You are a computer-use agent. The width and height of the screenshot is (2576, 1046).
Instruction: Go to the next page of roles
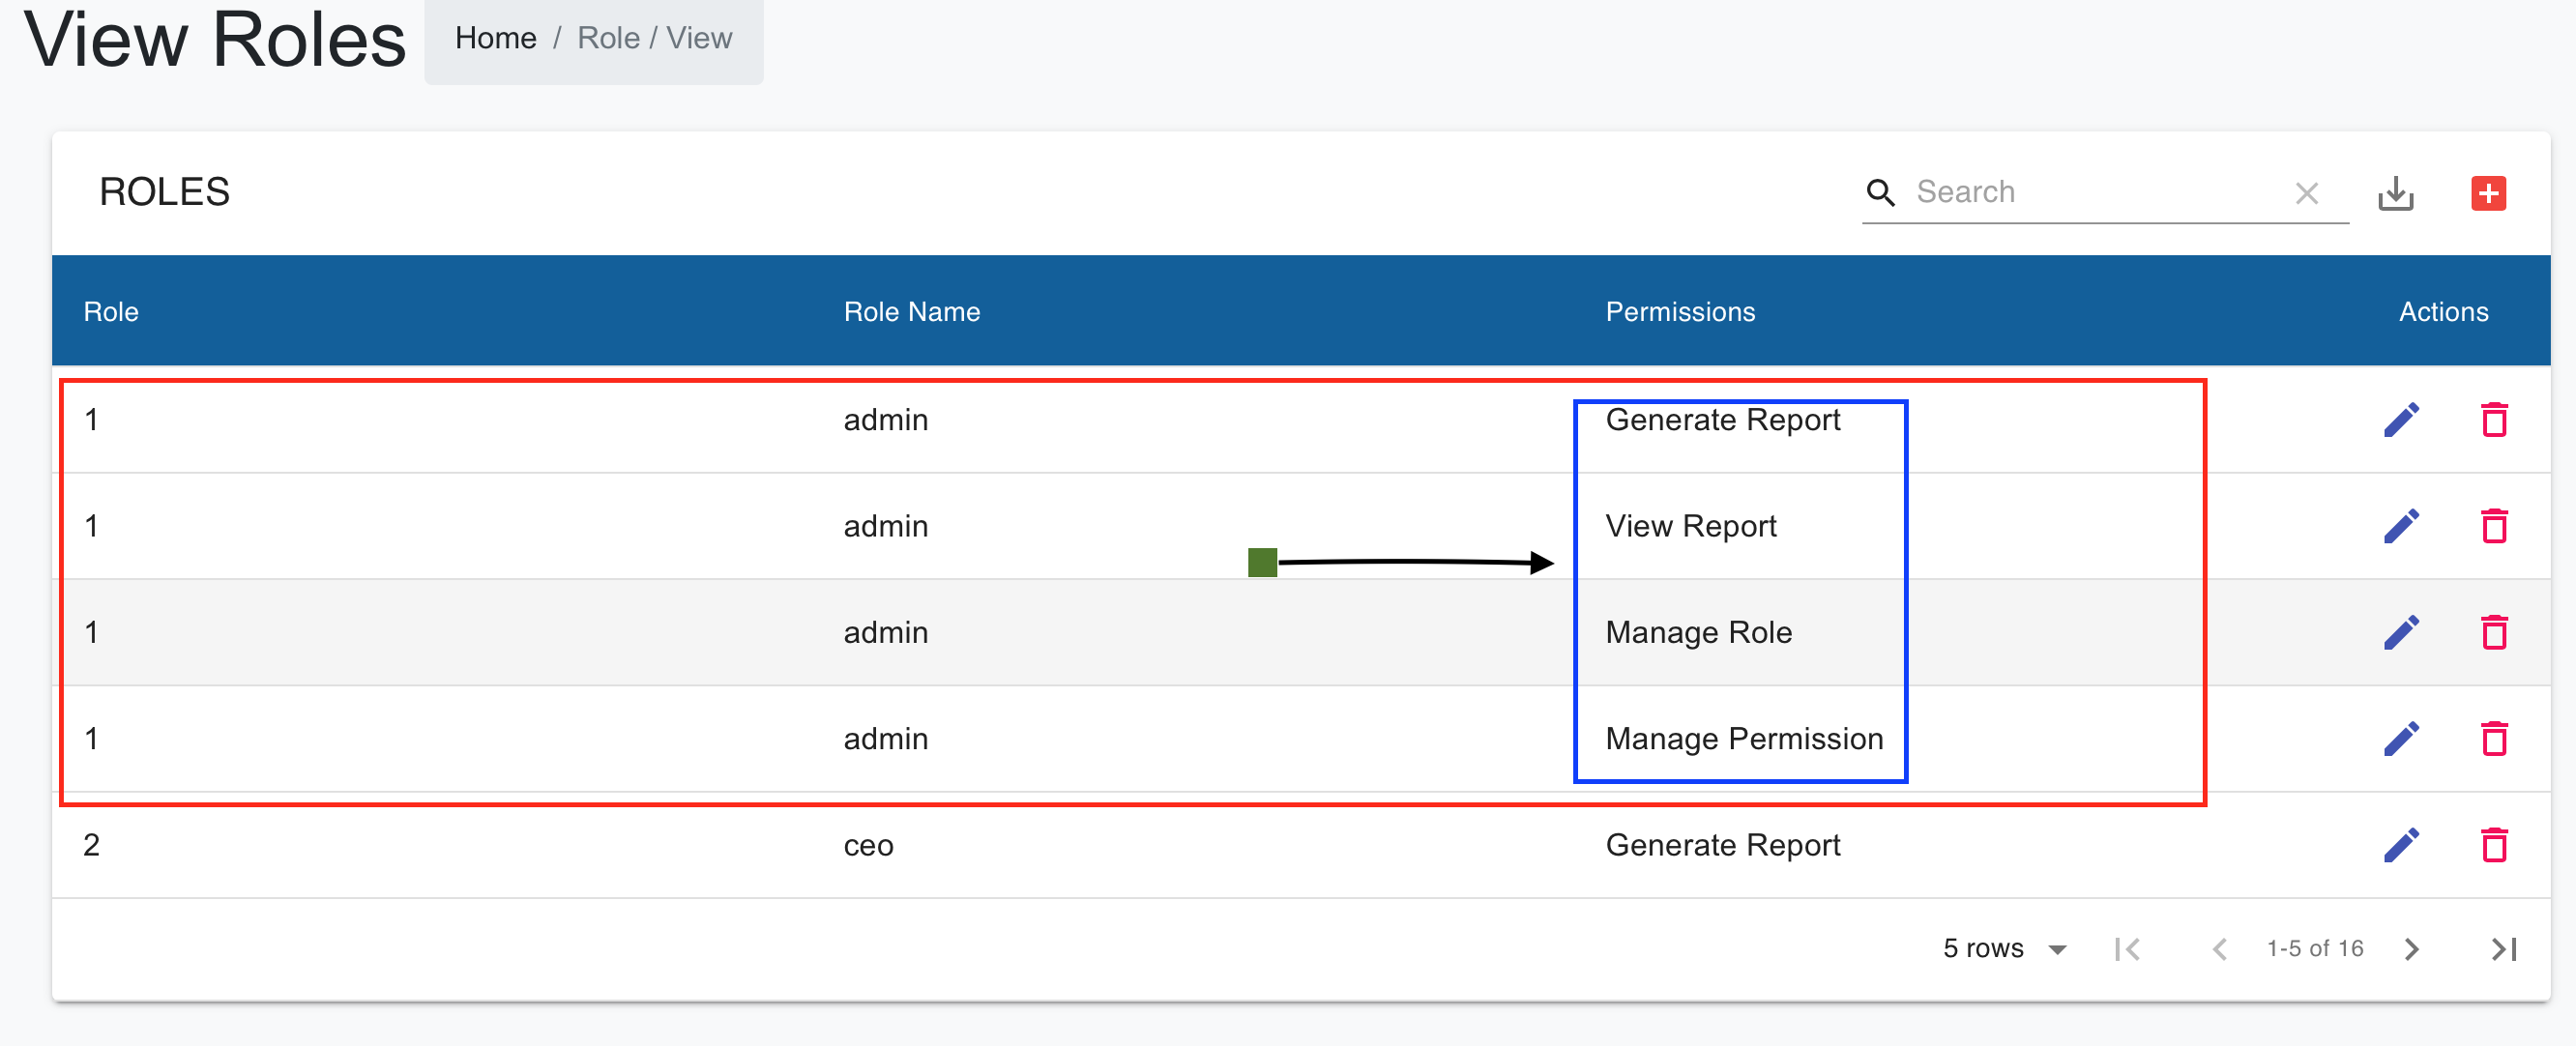click(x=2412, y=948)
